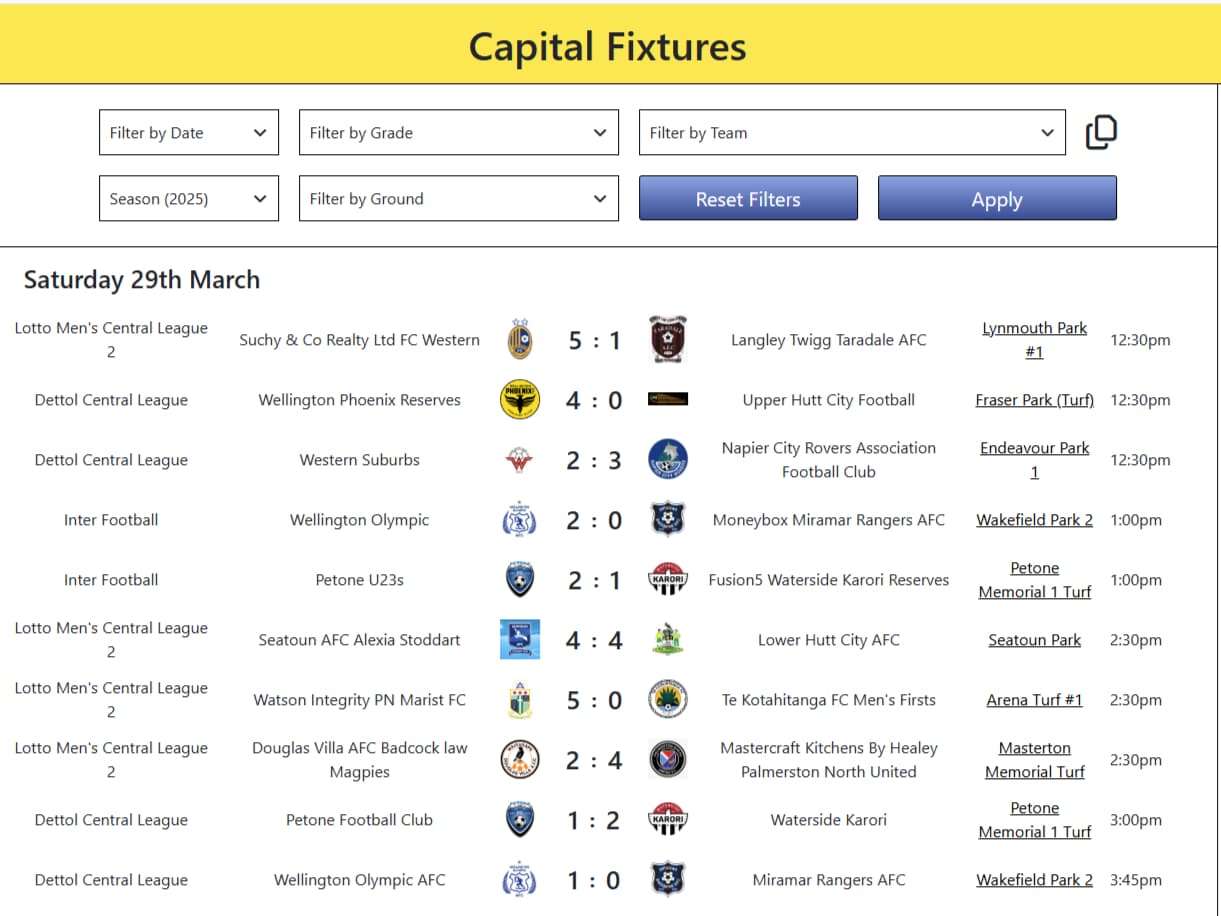Image resolution: width=1221 pixels, height=916 pixels.
Task: Open the Season (2025) dropdown
Action: pyautogui.click(x=189, y=198)
